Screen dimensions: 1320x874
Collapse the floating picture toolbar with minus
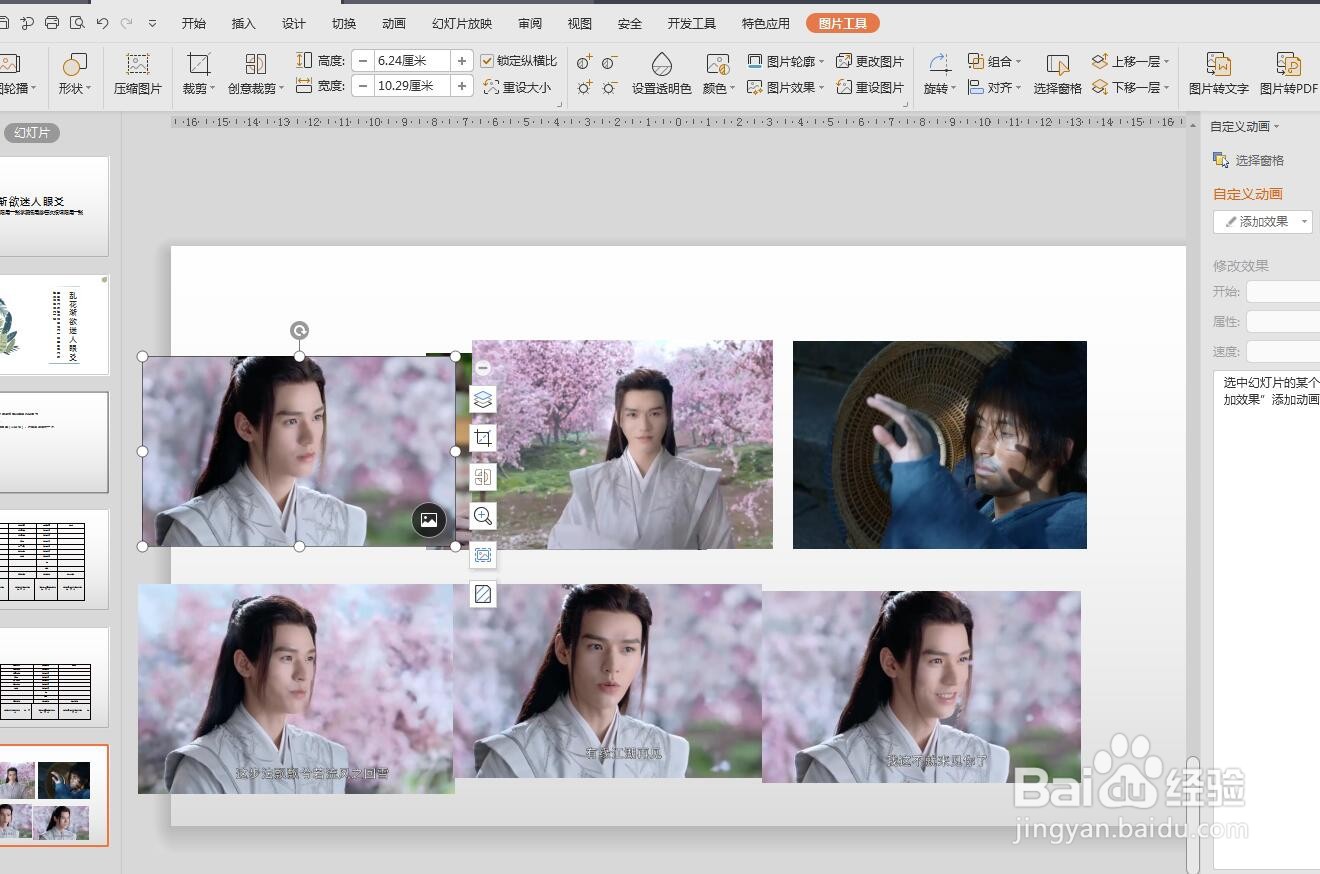483,368
